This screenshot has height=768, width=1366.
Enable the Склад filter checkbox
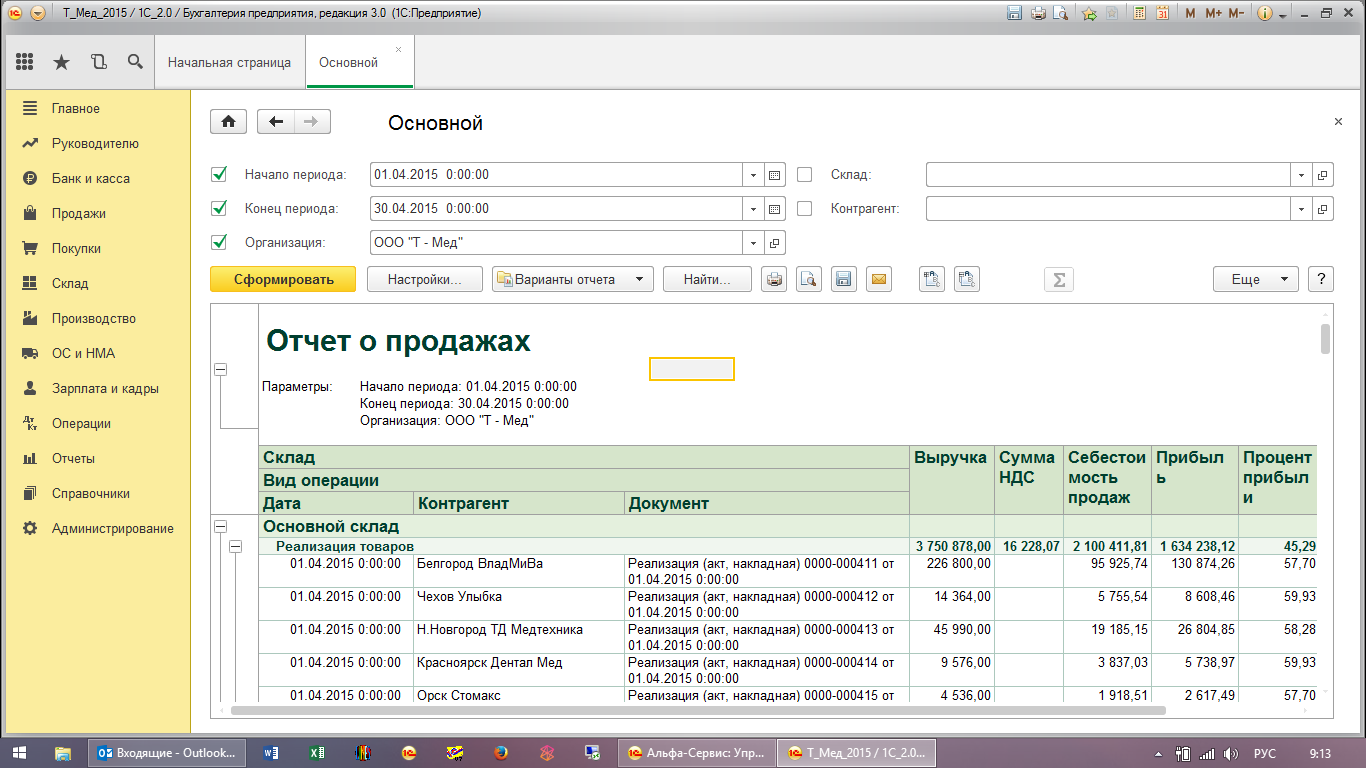(x=804, y=175)
